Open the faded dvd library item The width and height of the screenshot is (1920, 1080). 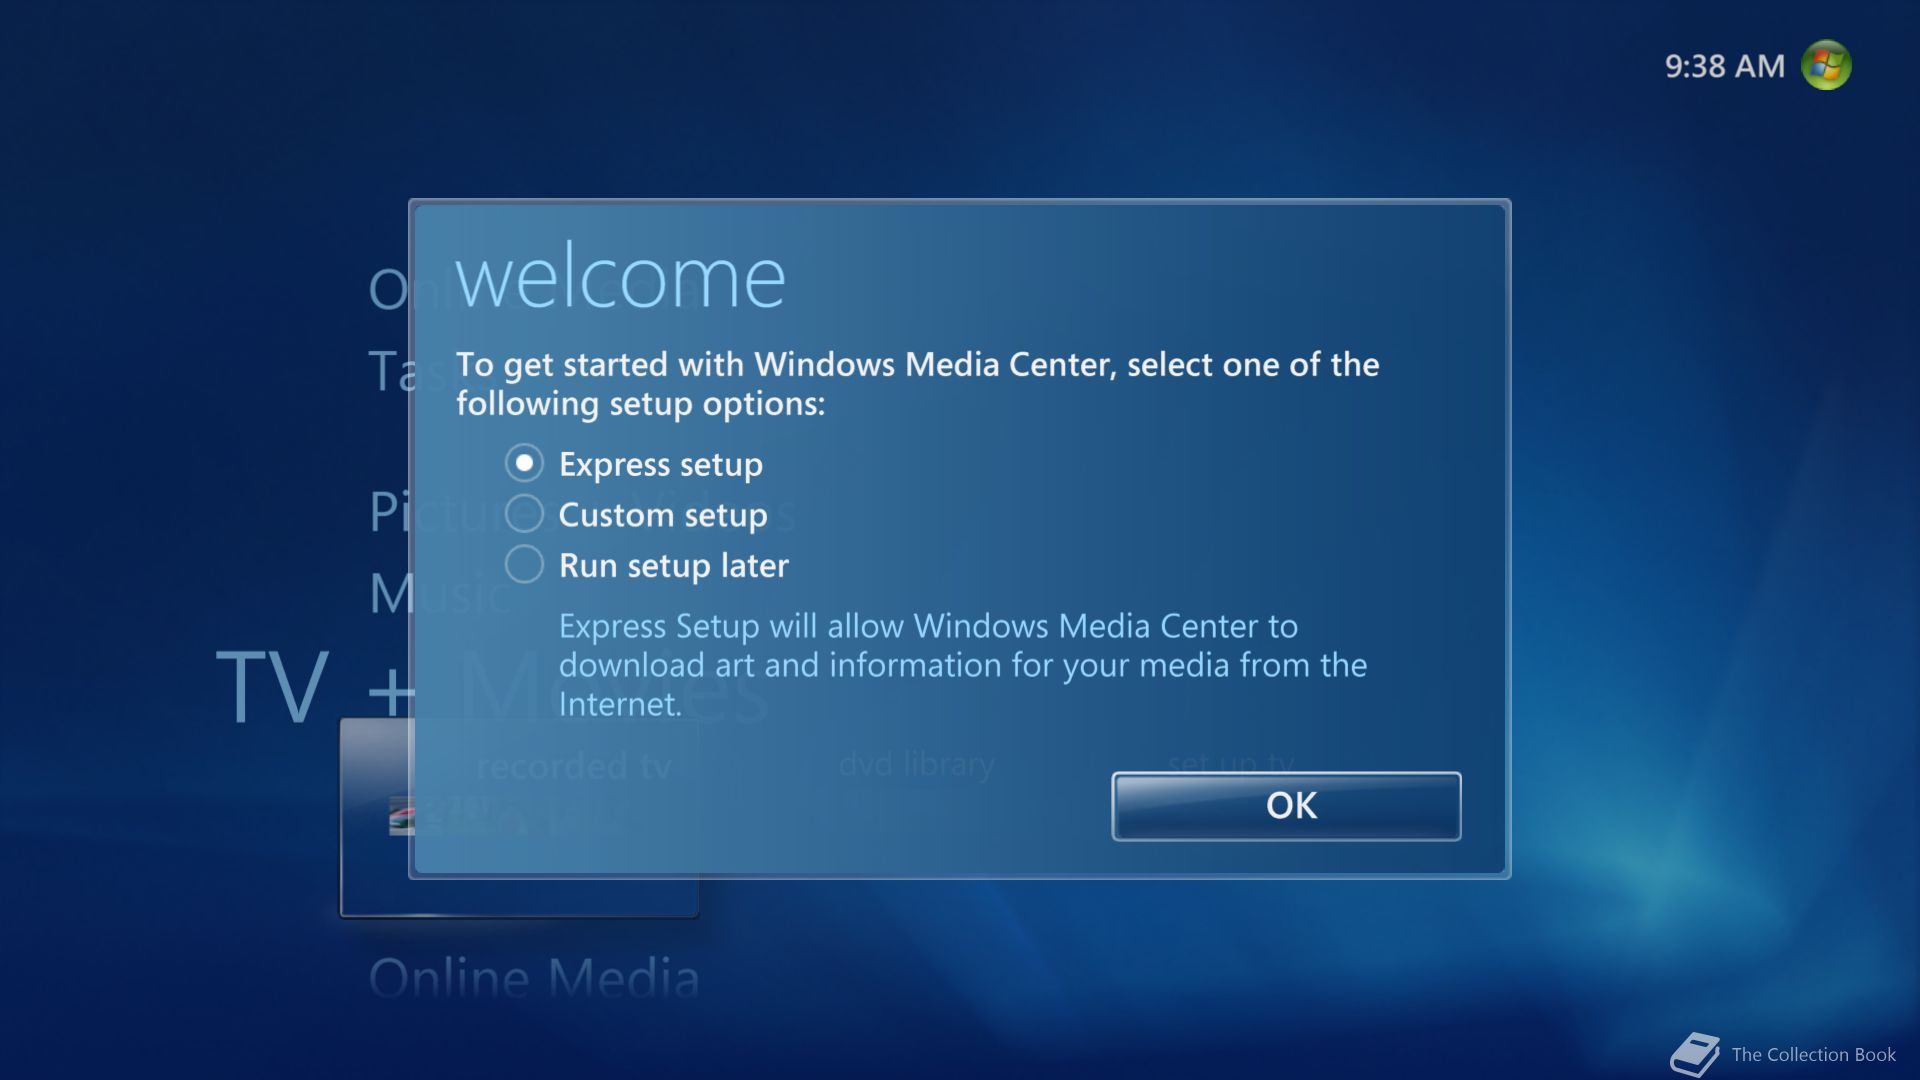tap(916, 765)
